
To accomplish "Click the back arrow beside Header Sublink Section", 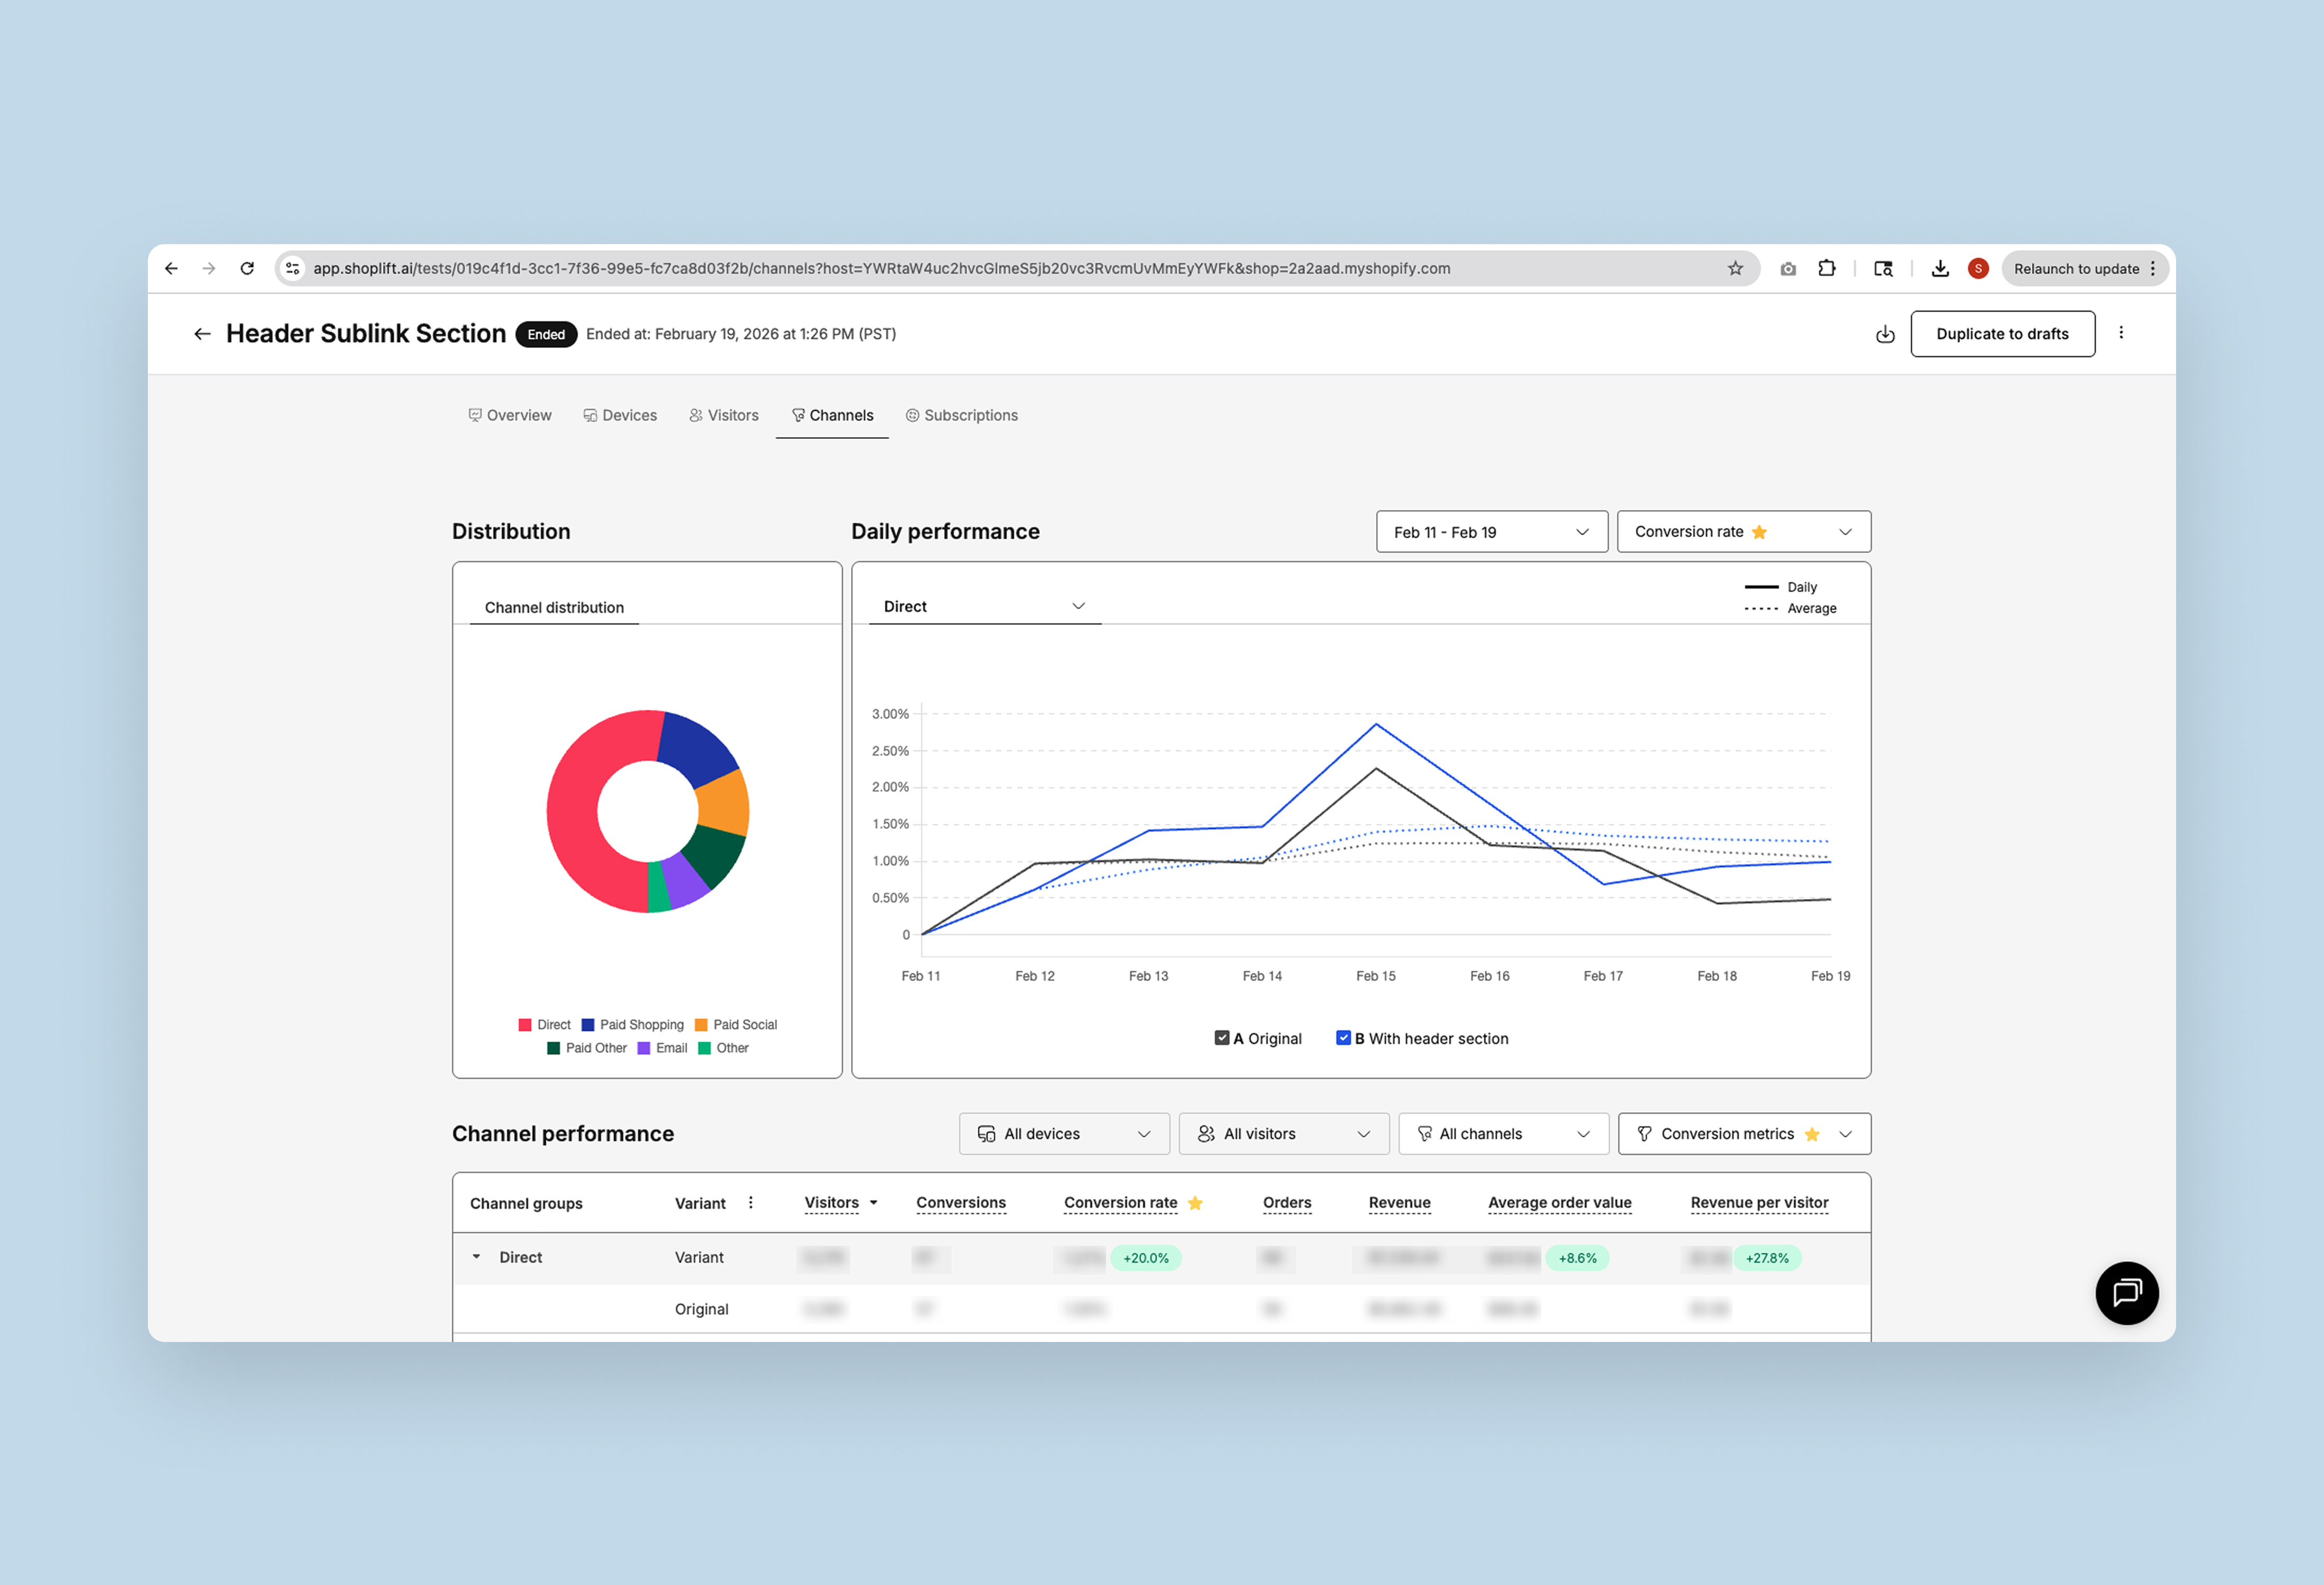I will [202, 334].
